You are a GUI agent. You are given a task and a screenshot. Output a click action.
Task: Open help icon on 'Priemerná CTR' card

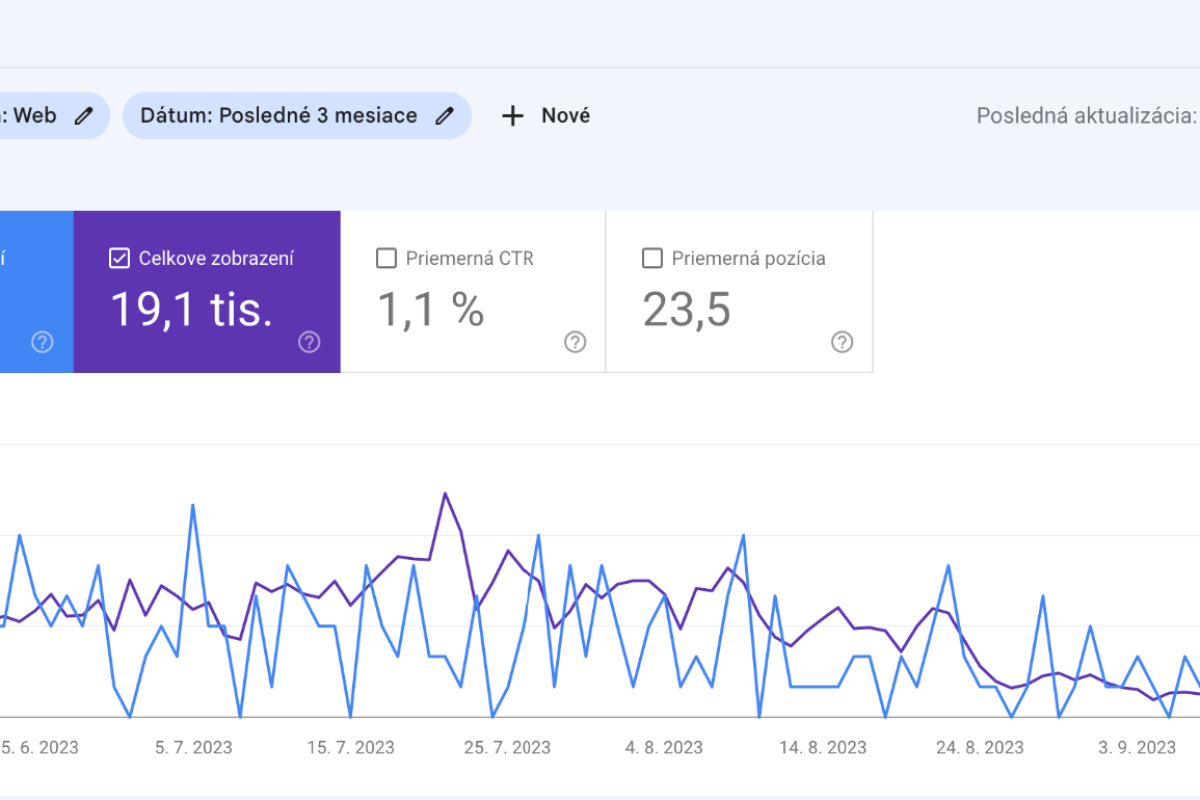point(575,343)
